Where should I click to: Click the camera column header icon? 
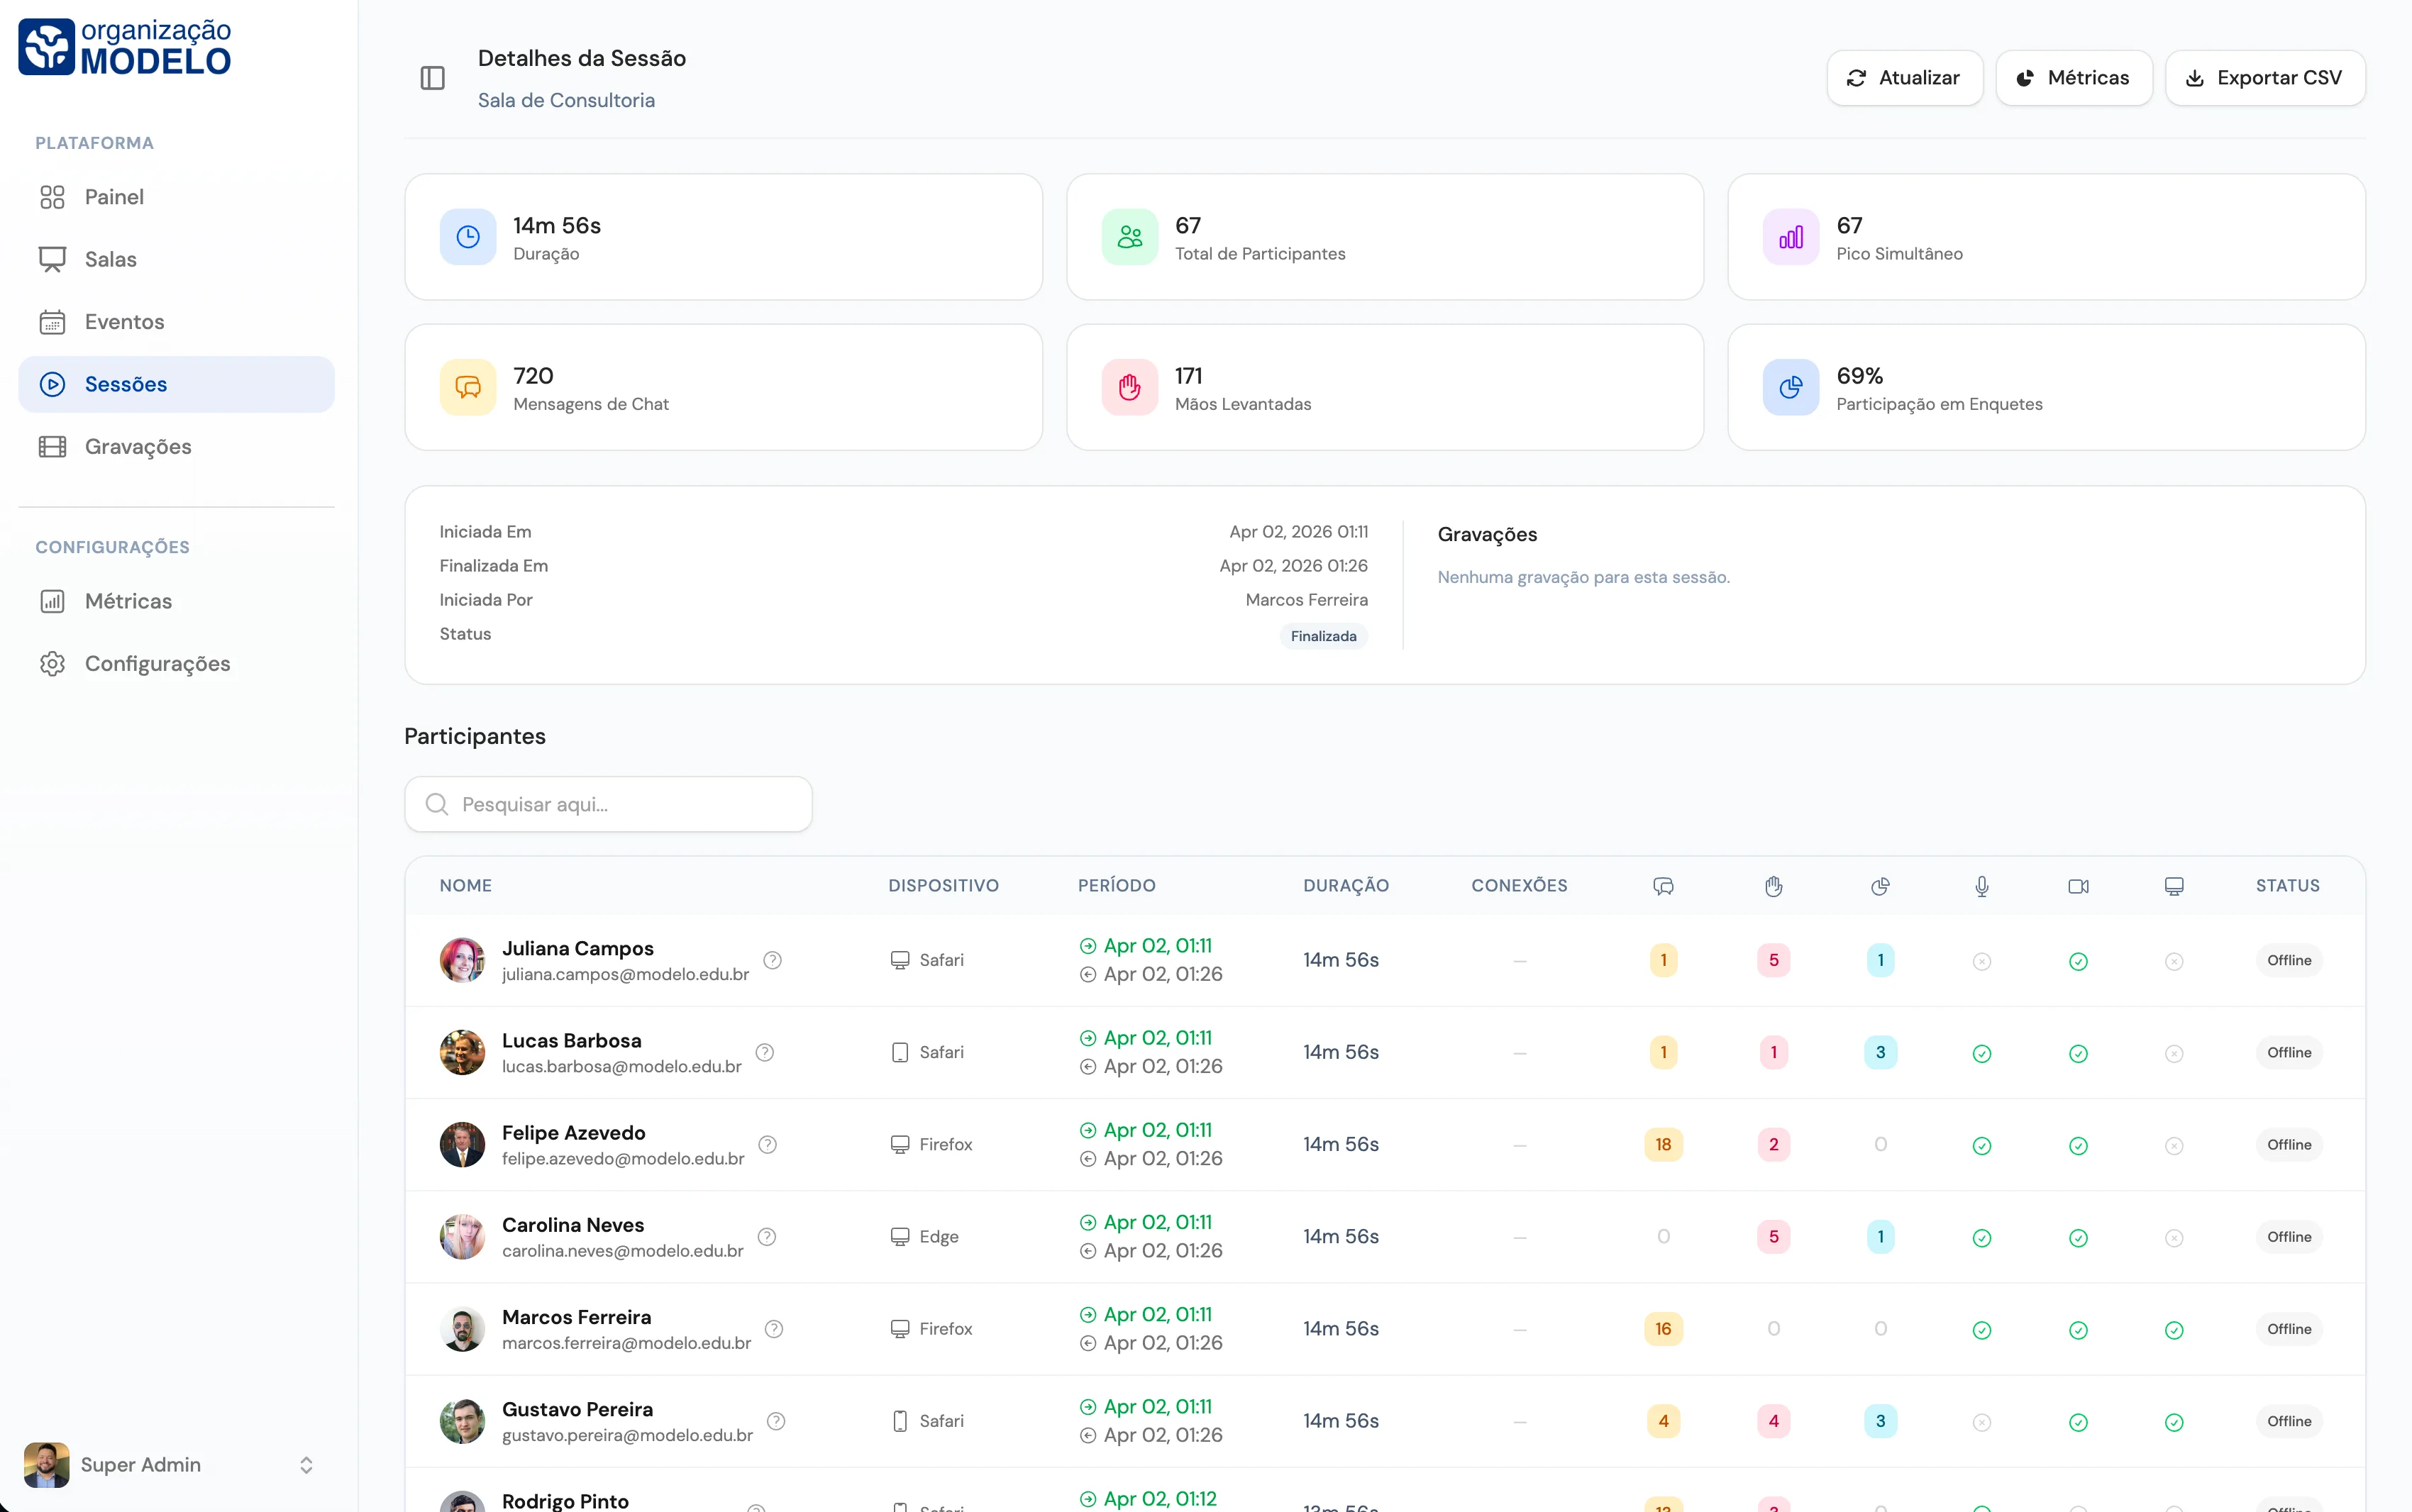(2078, 886)
